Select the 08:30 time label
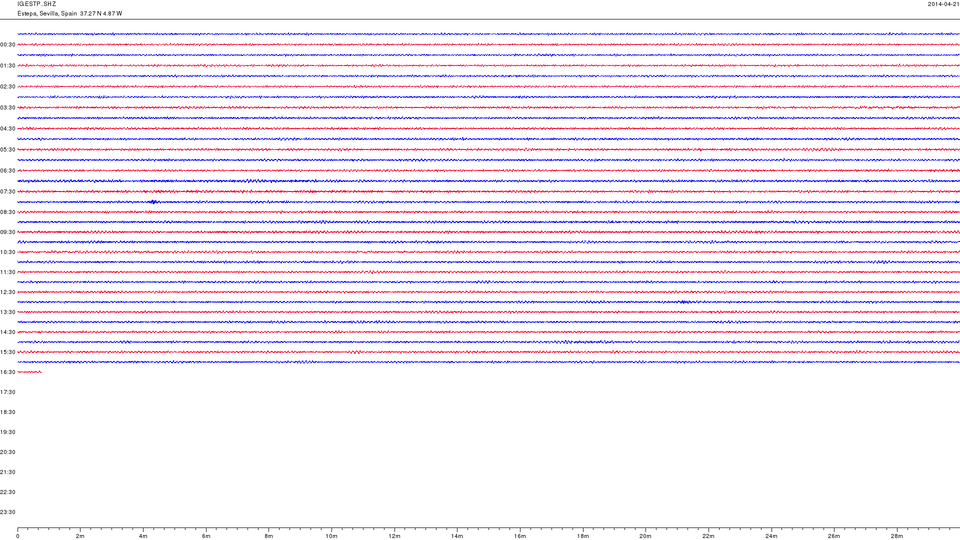The height and width of the screenshot is (540, 960). (x=7, y=212)
